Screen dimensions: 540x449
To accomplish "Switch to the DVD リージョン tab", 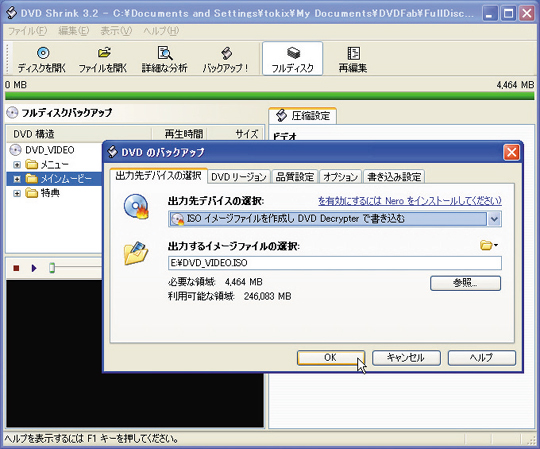I will pyautogui.click(x=239, y=177).
